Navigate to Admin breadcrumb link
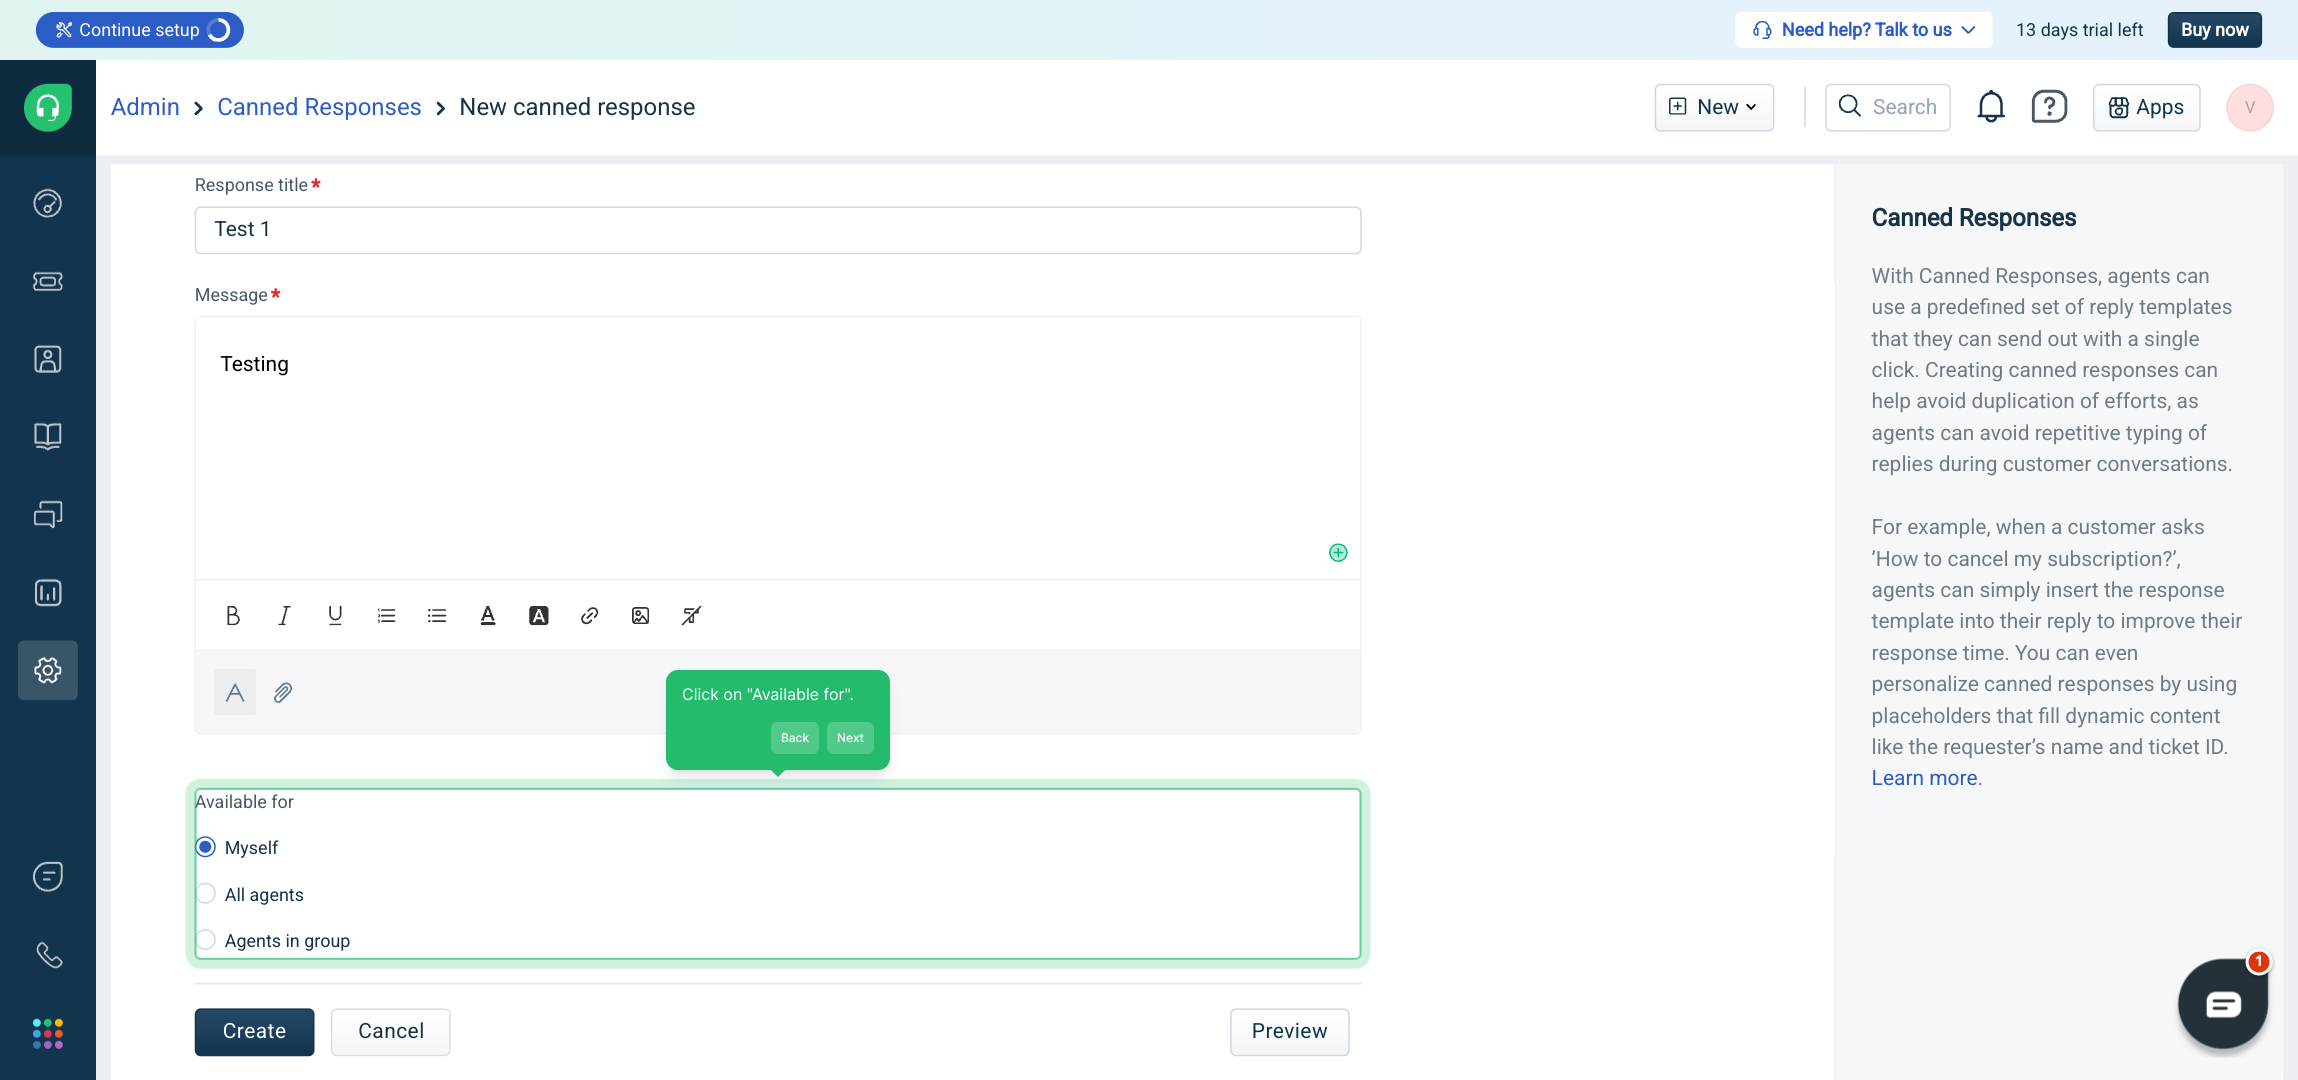The image size is (2298, 1080). (145, 107)
